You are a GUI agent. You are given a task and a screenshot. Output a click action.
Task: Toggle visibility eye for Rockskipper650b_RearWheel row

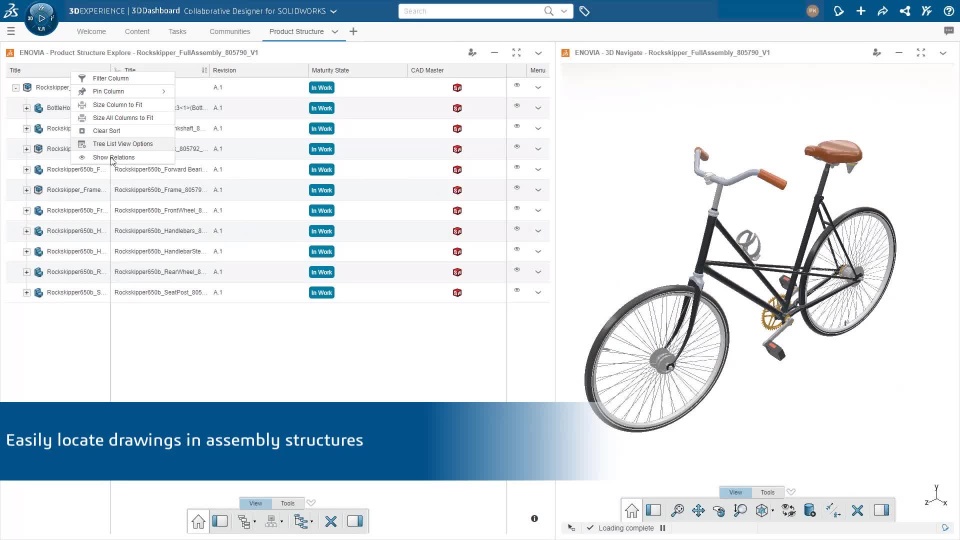tap(517, 270)
